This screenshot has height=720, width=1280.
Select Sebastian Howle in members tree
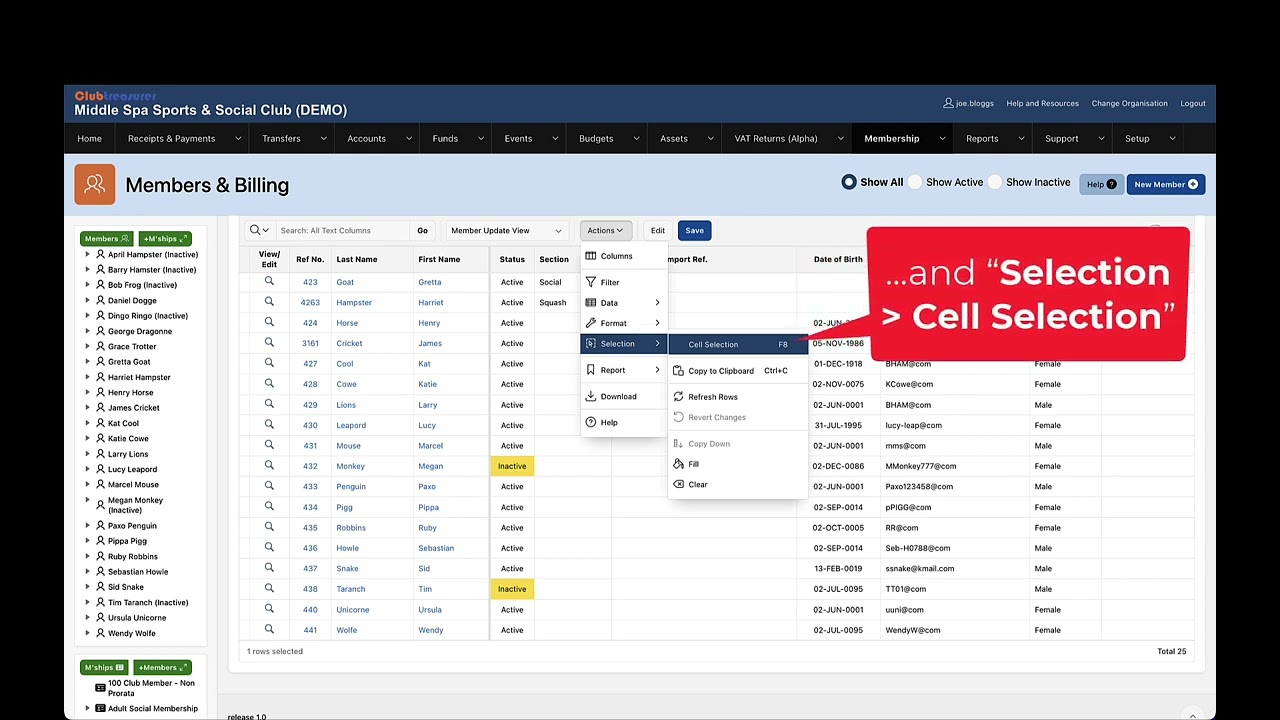pyautogui.click(x=138, y=571)
